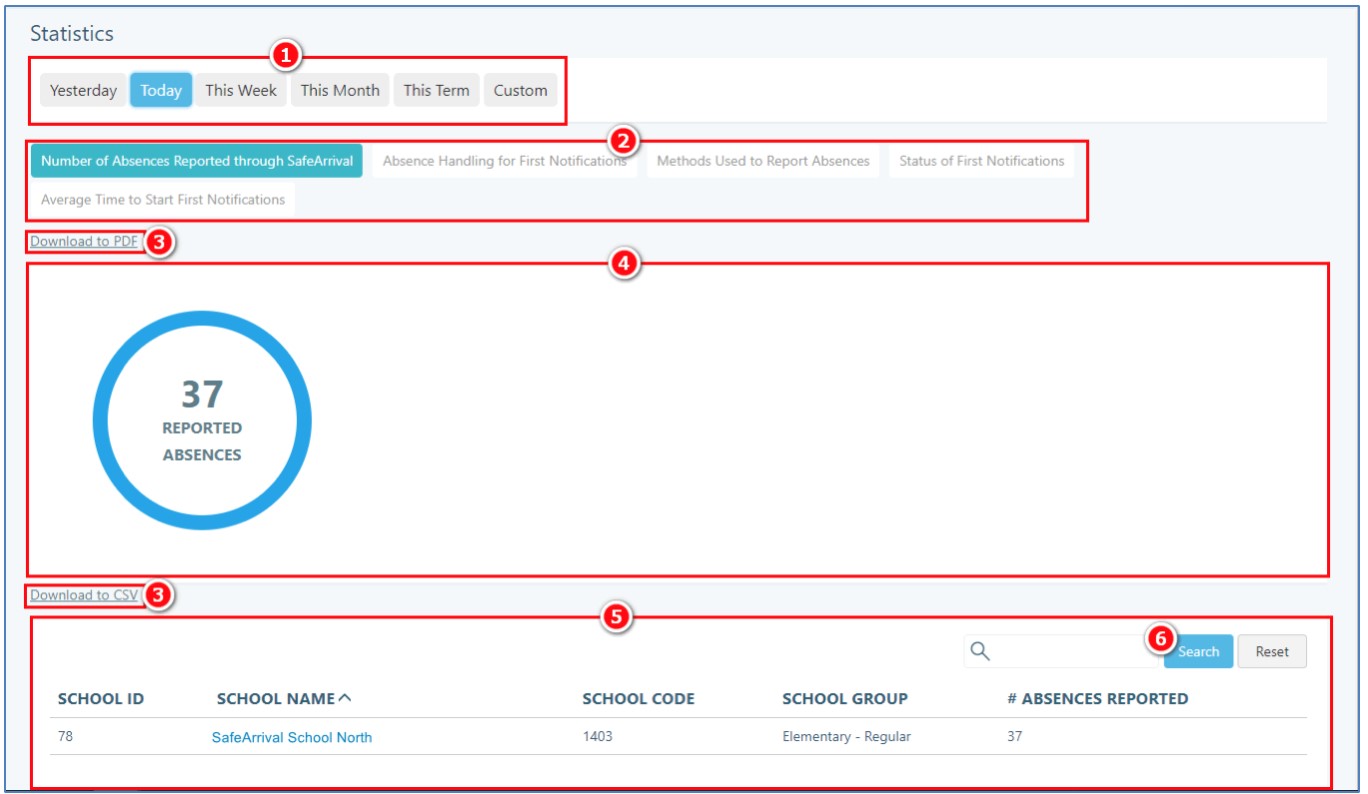This screenshot has width=1368, height=794.
Task: Click the Reset button
Action: 1272,652
